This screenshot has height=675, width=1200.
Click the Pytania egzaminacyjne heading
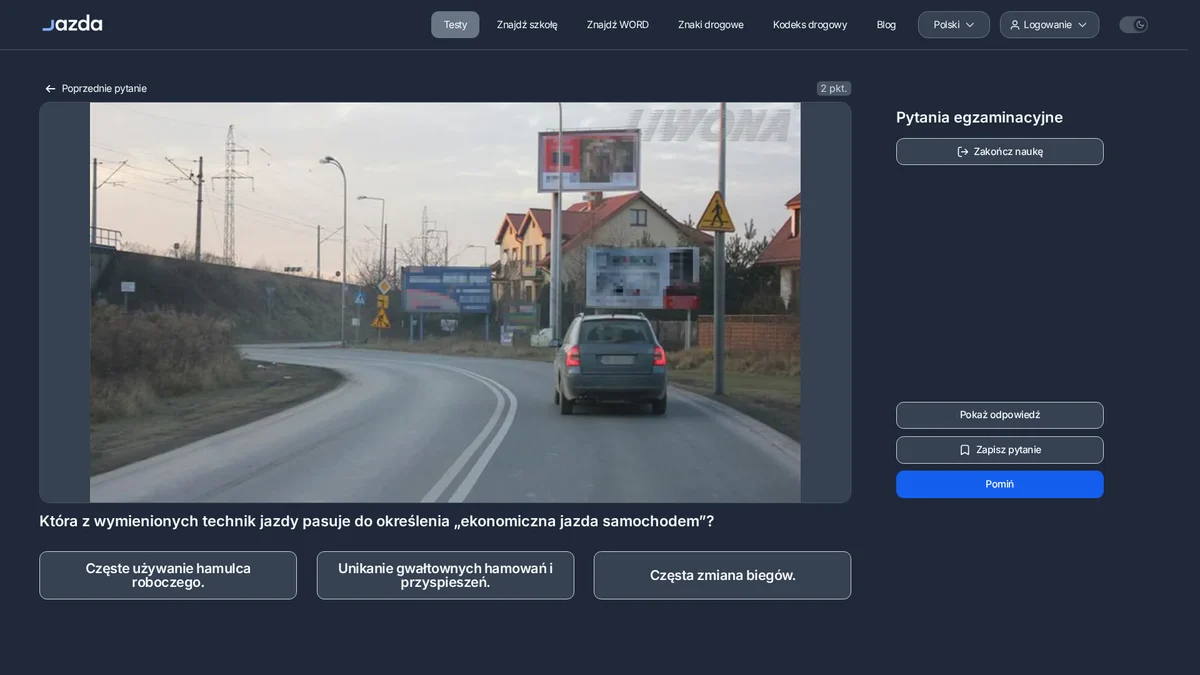979,117
